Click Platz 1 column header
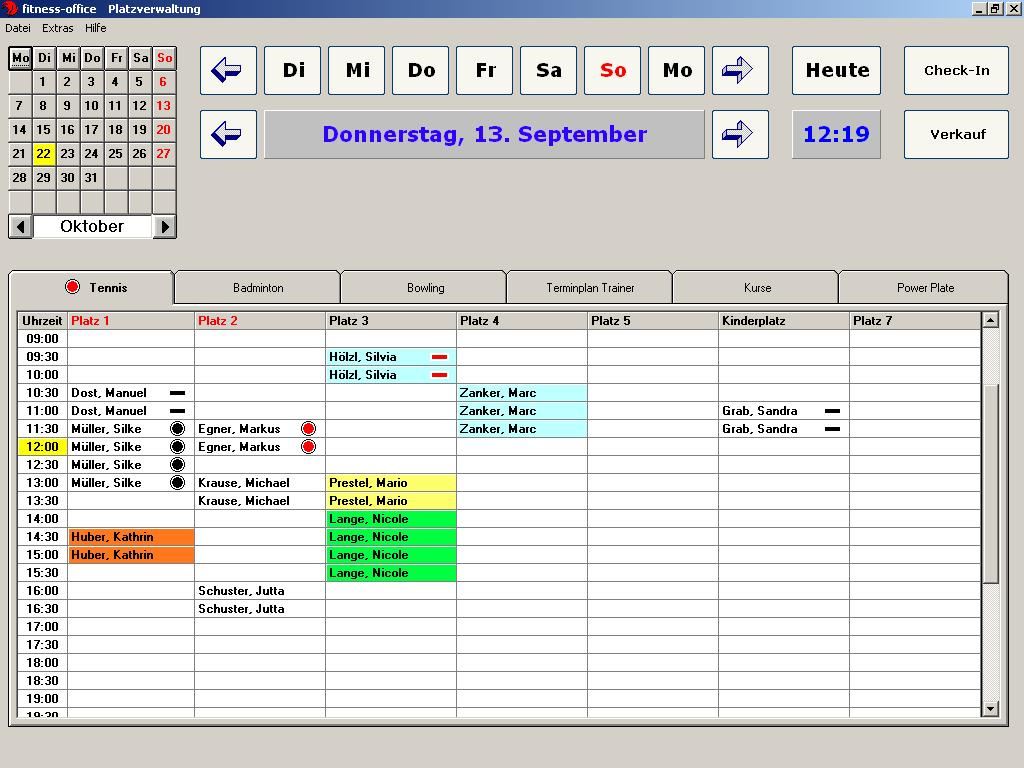The height and width of the screenshot is (768, 1024). (x=131, y=321)
